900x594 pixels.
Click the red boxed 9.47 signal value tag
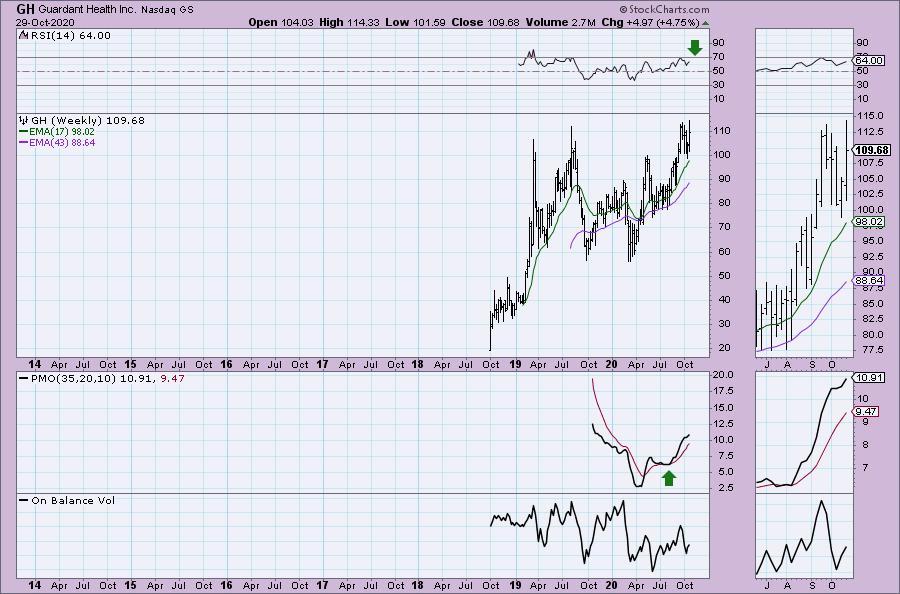(x=866, y=411)
